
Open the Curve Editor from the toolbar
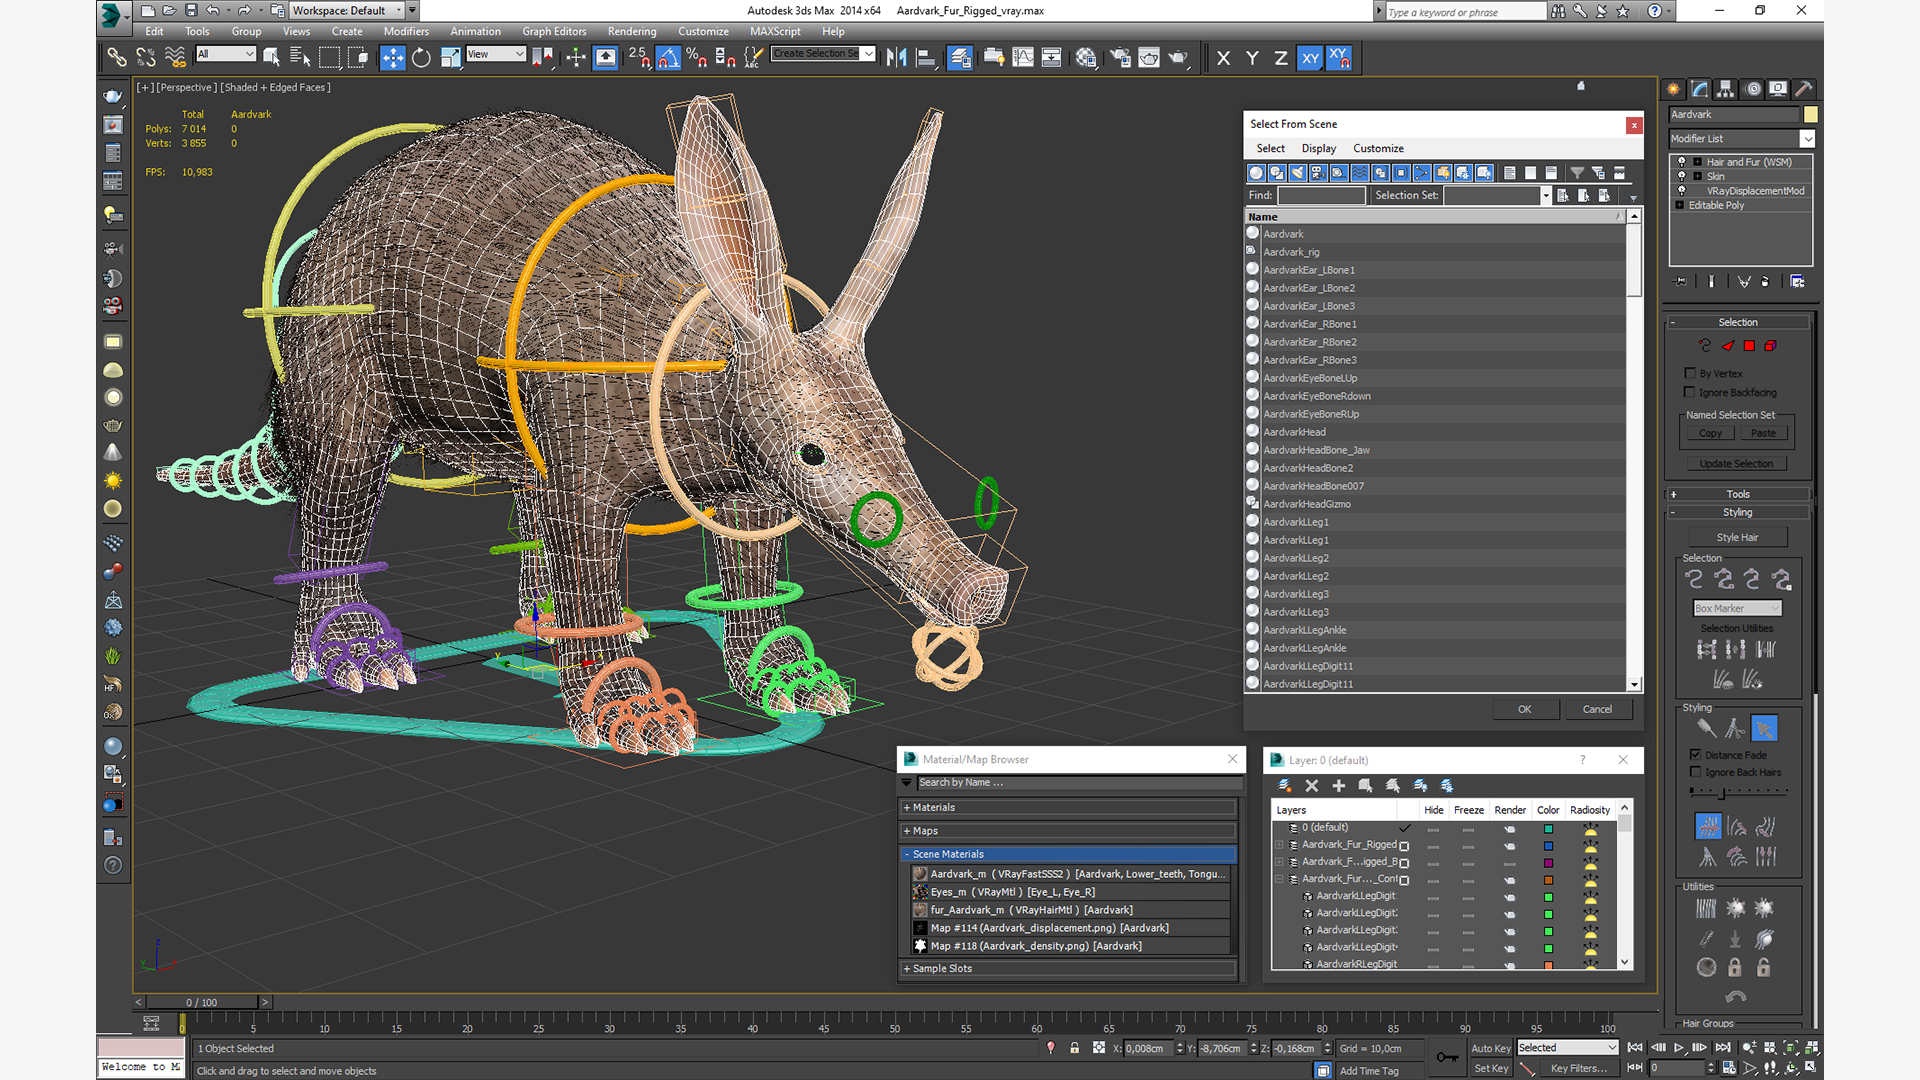point(1023,57)
